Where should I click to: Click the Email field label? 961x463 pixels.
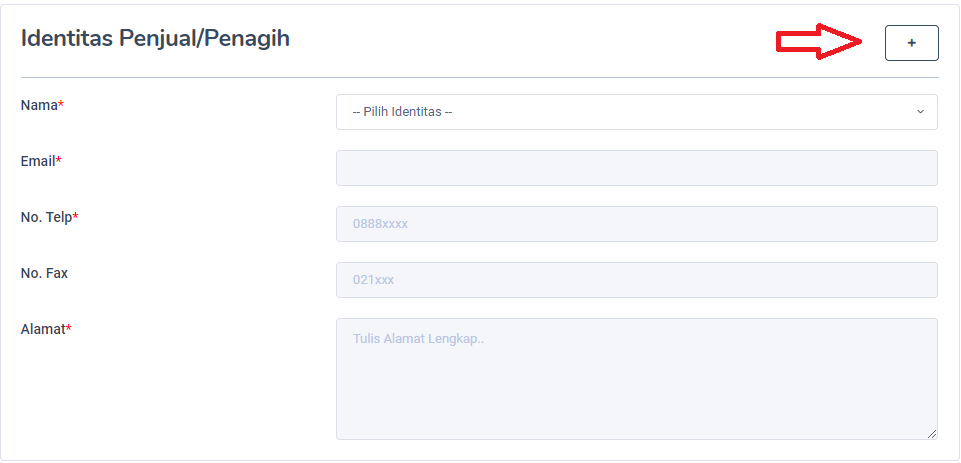(37, 161)
